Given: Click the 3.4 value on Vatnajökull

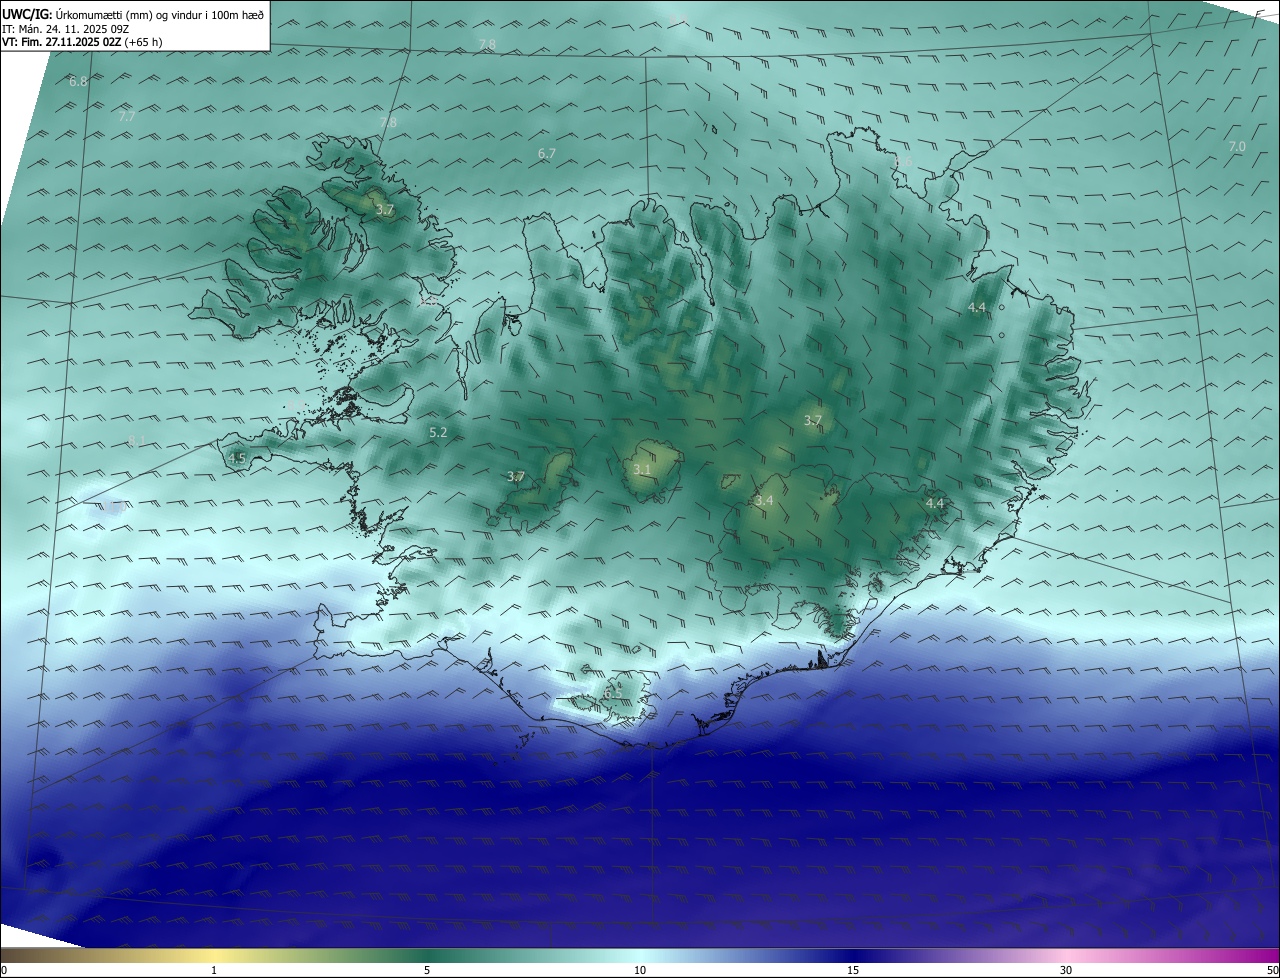Looking at the screenshot, I should 764,500.
